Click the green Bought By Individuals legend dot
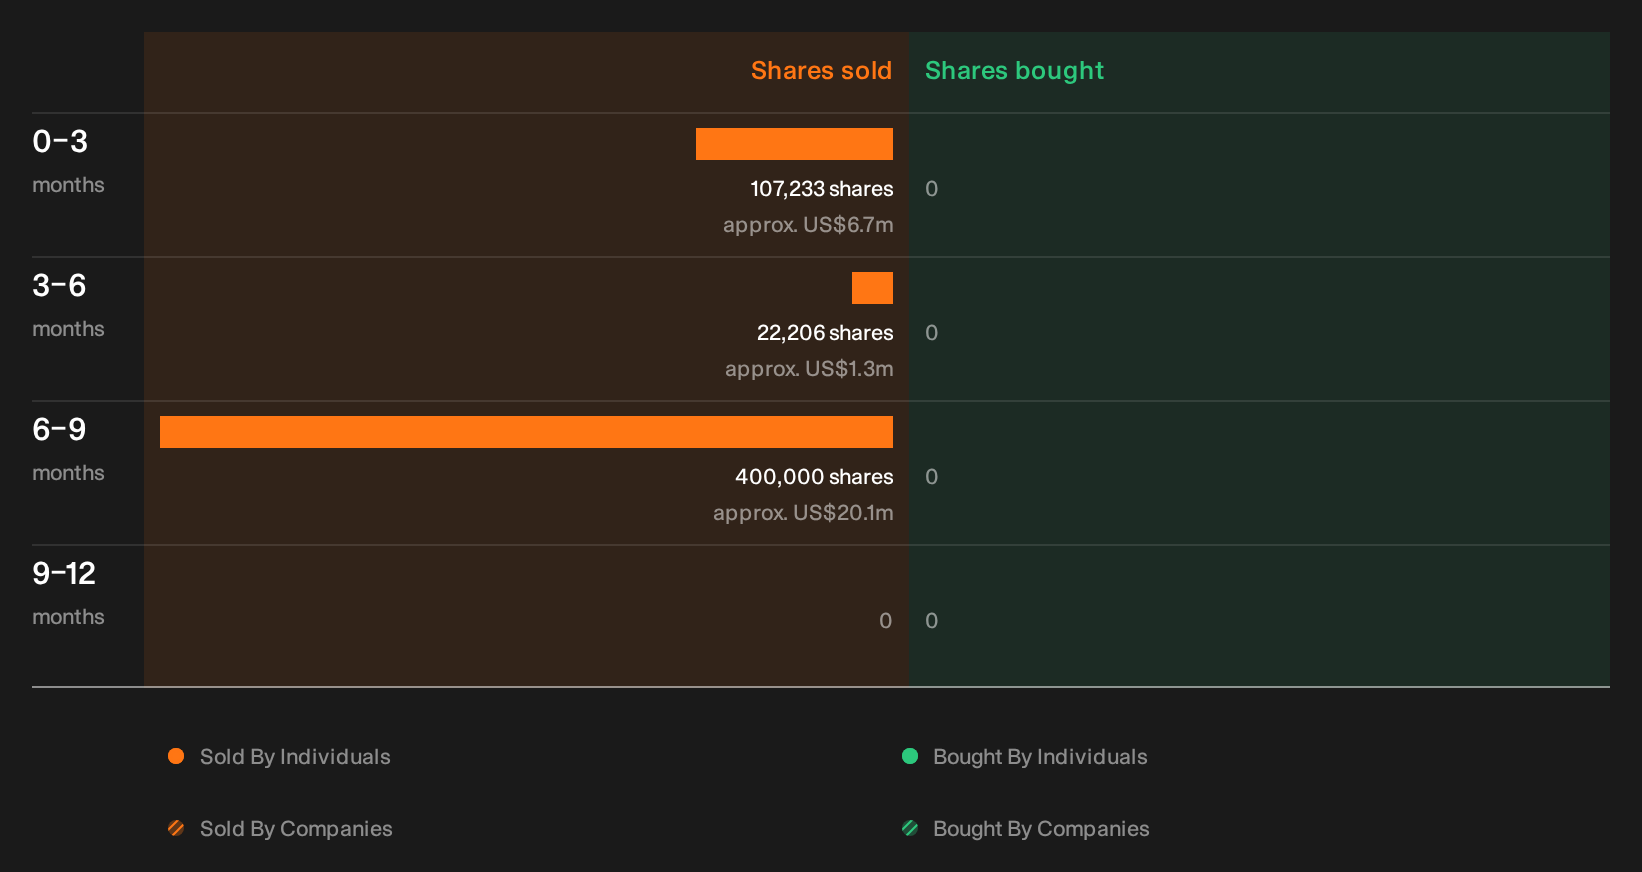1642x872 pixels. (x=910, y=756)
